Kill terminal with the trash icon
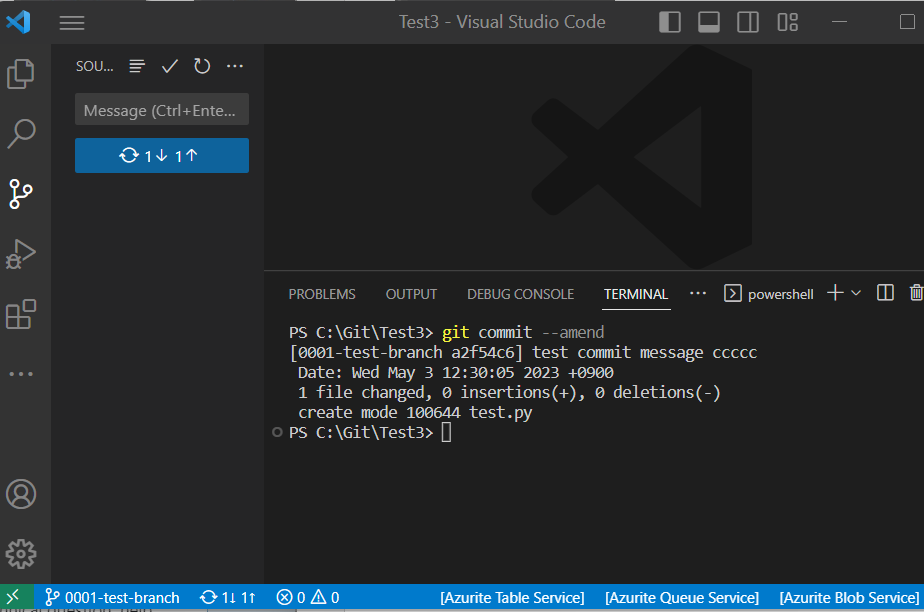Image resolution: width=924 pixels, height=612 pixels. point(916,293)
